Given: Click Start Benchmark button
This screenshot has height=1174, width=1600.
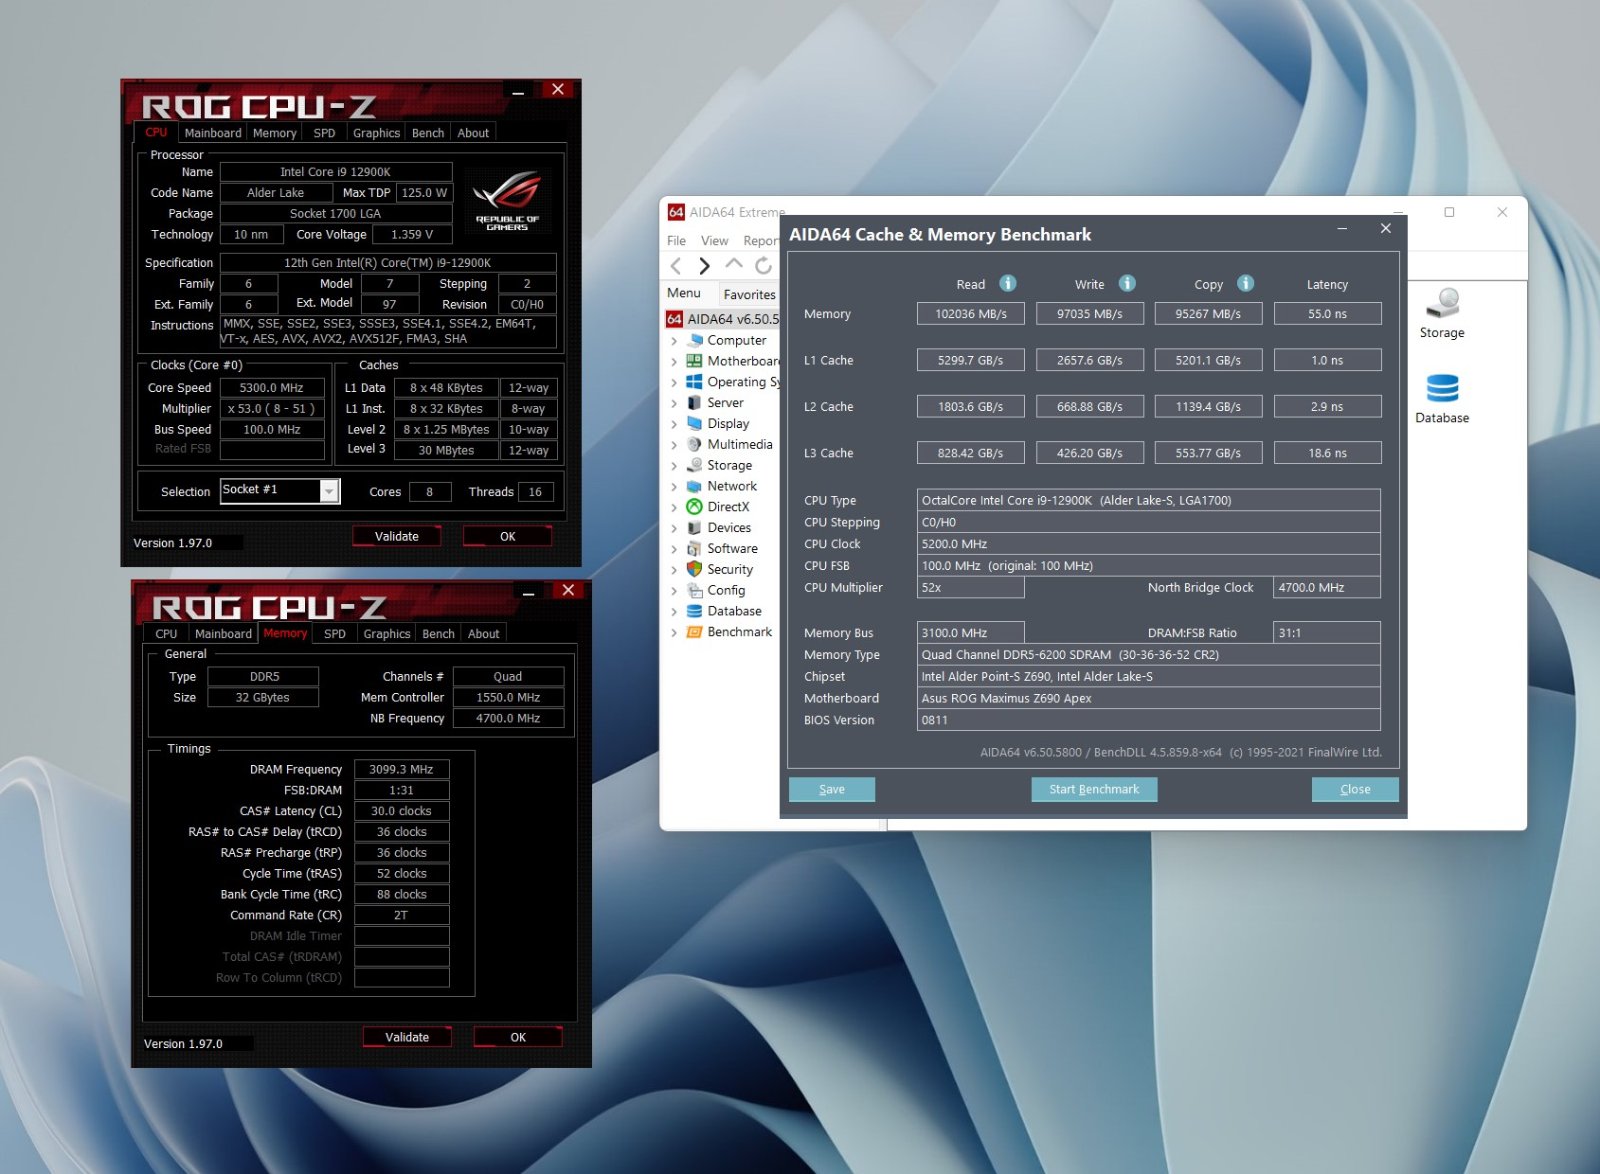Looking at the screenshot, I should point(1094,789).
